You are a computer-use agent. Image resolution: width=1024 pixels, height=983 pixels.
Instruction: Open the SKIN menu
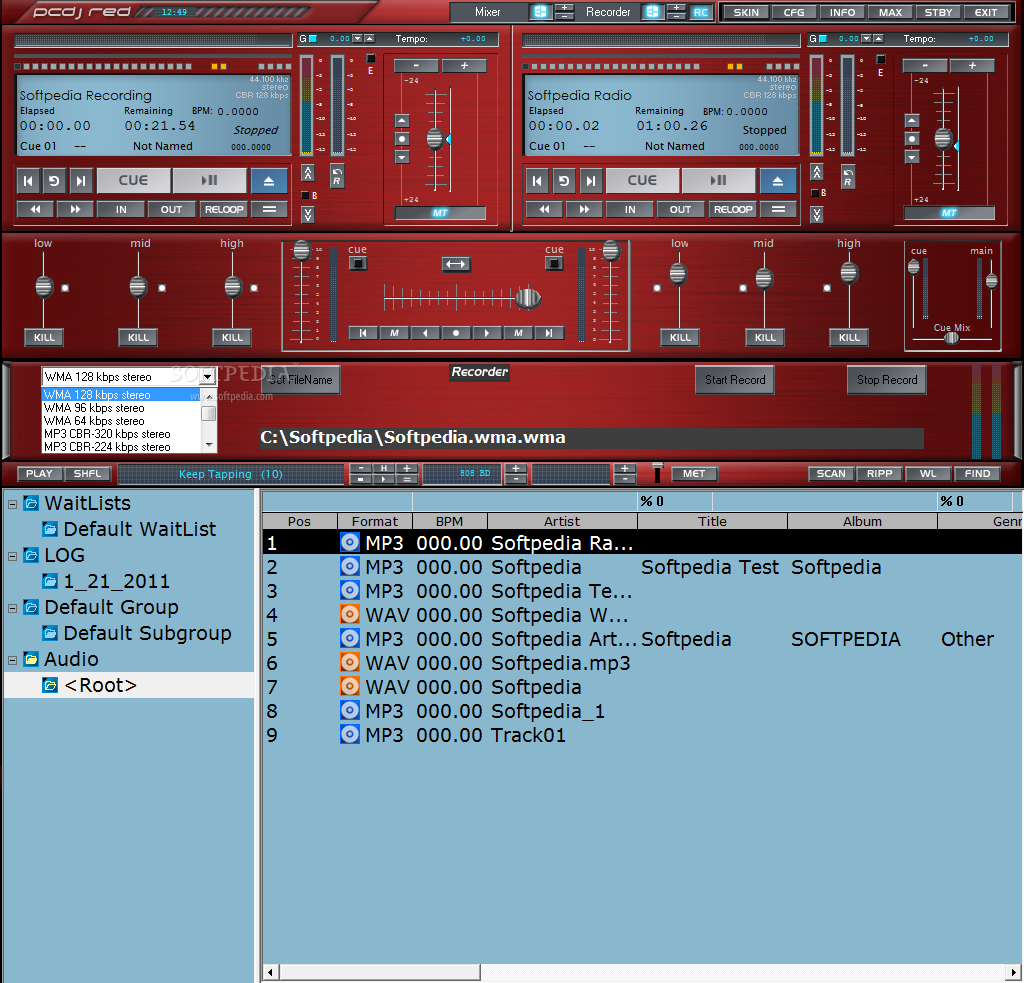click(746, 12)
